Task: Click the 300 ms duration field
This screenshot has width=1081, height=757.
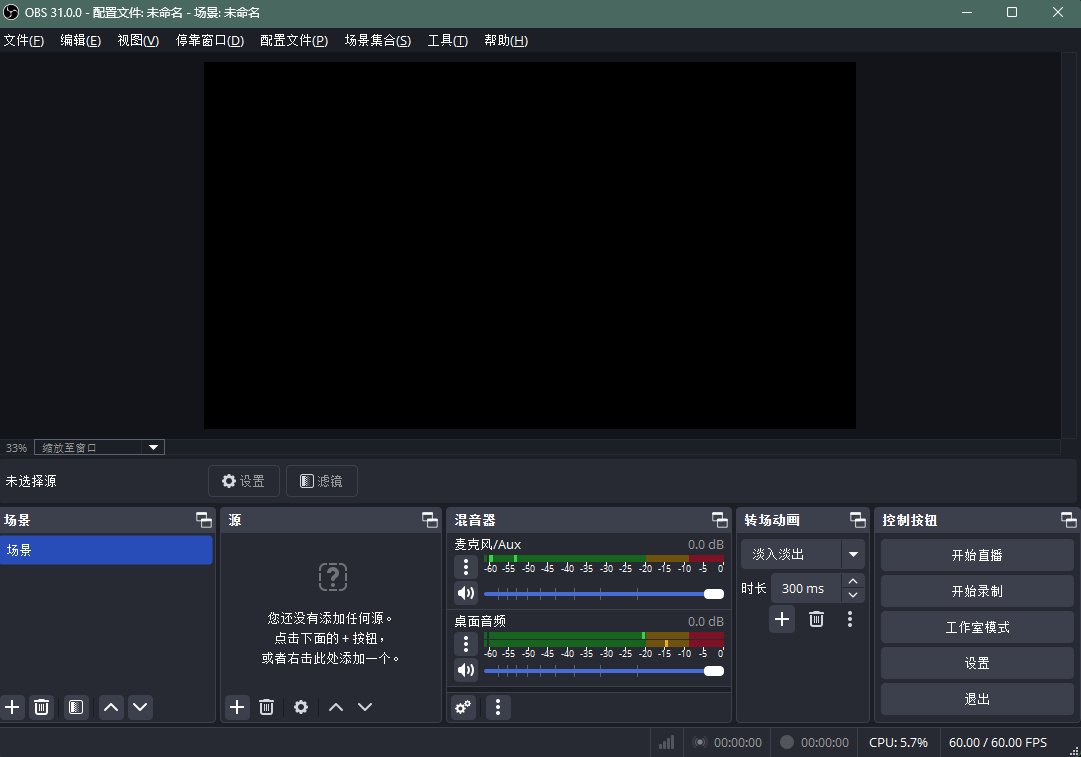Action: click(x=805, y=589)
